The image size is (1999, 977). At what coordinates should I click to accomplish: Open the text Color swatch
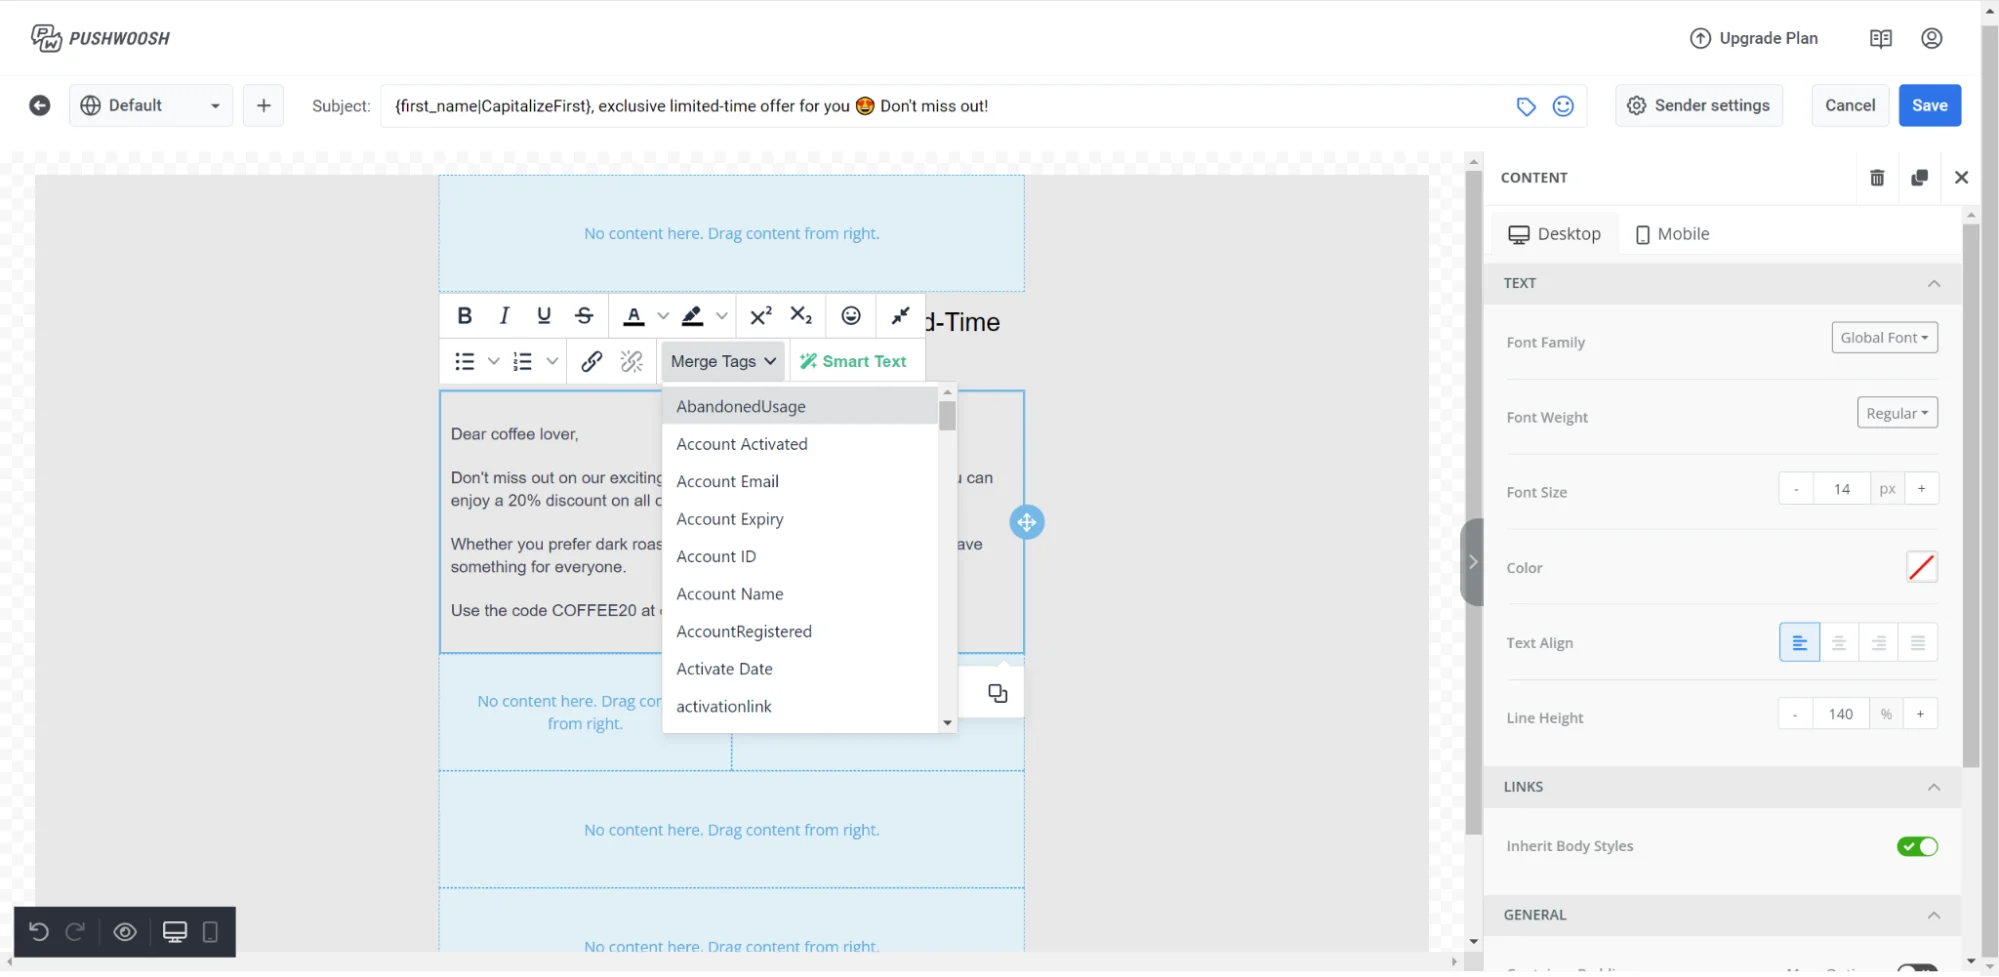[1921, 567]
